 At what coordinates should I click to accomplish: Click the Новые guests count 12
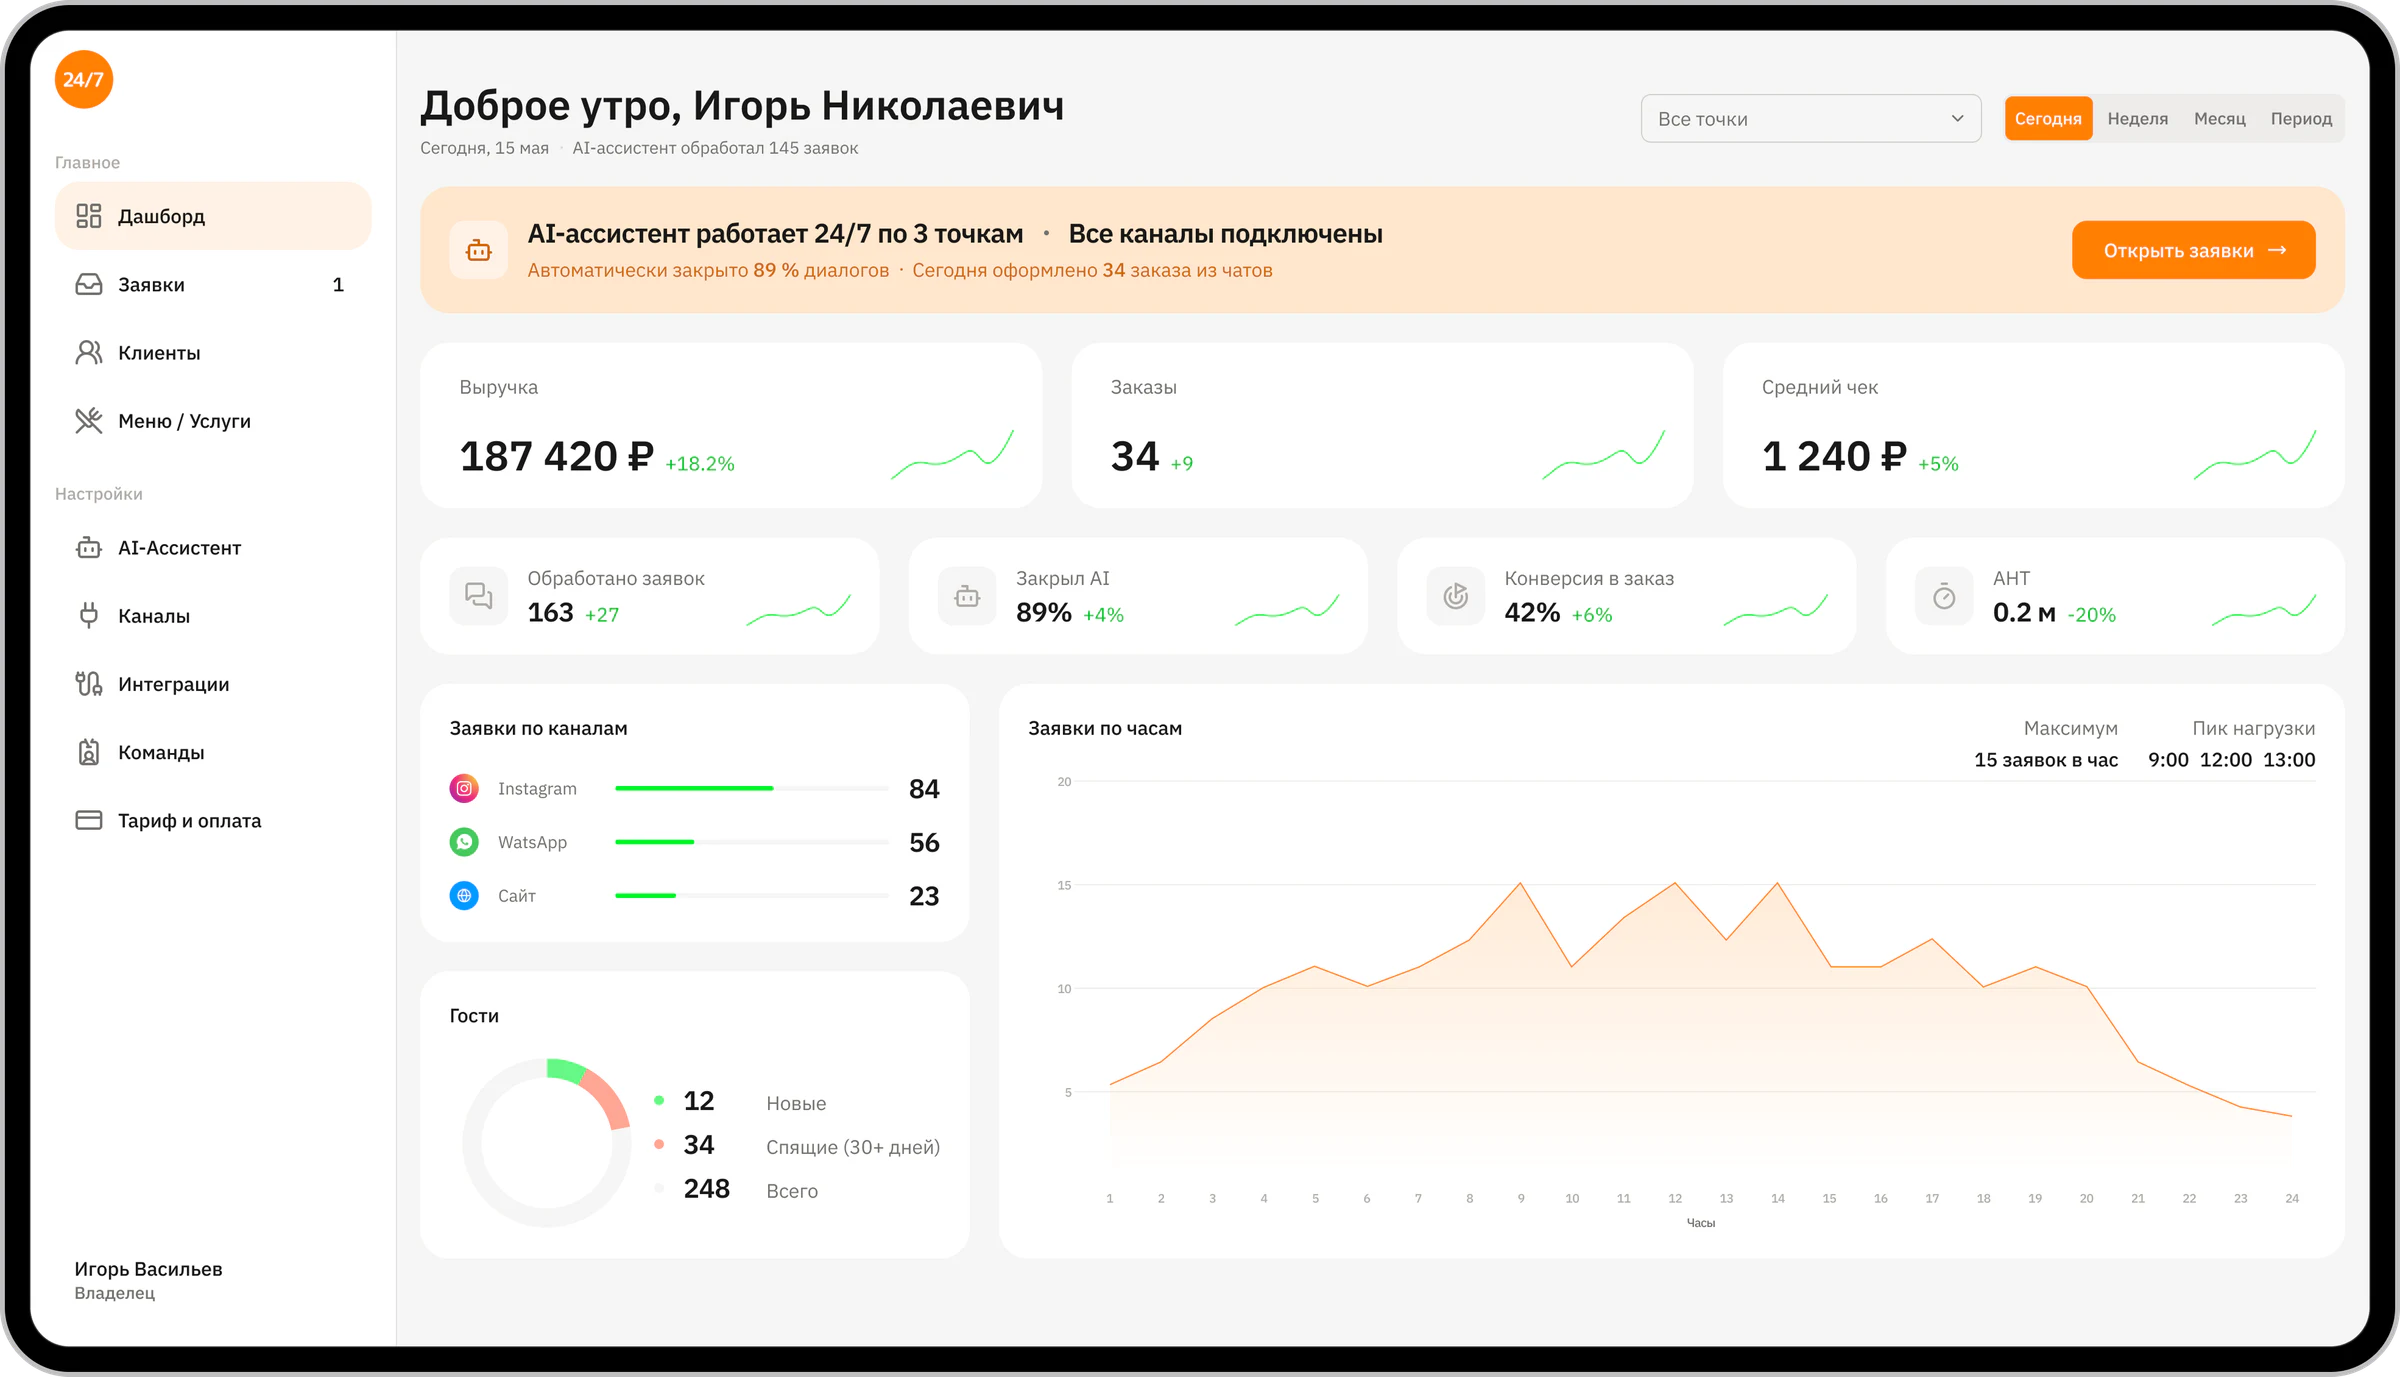[699, 1100]
